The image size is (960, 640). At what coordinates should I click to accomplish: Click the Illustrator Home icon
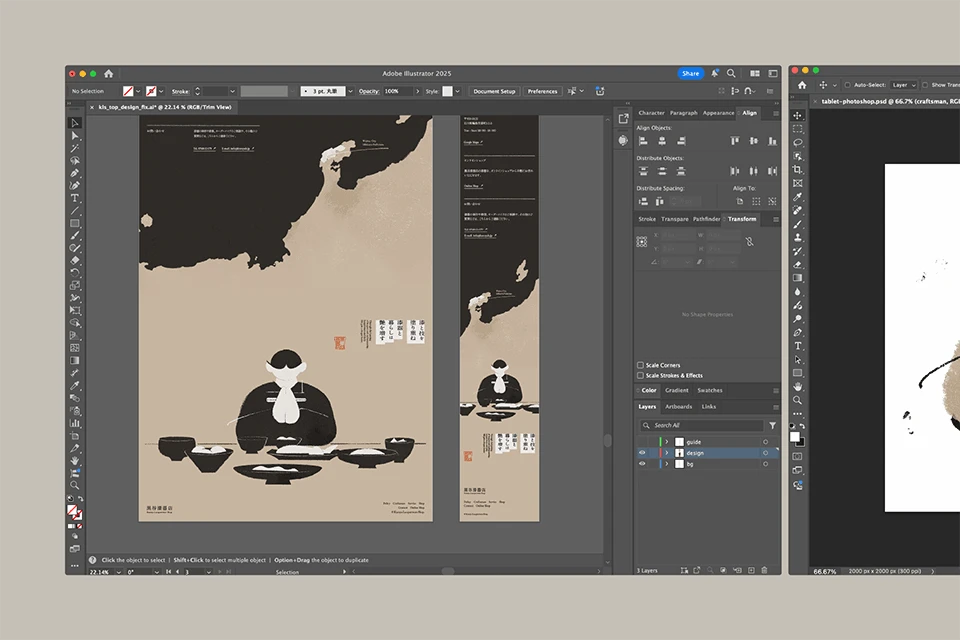(108, 73)
